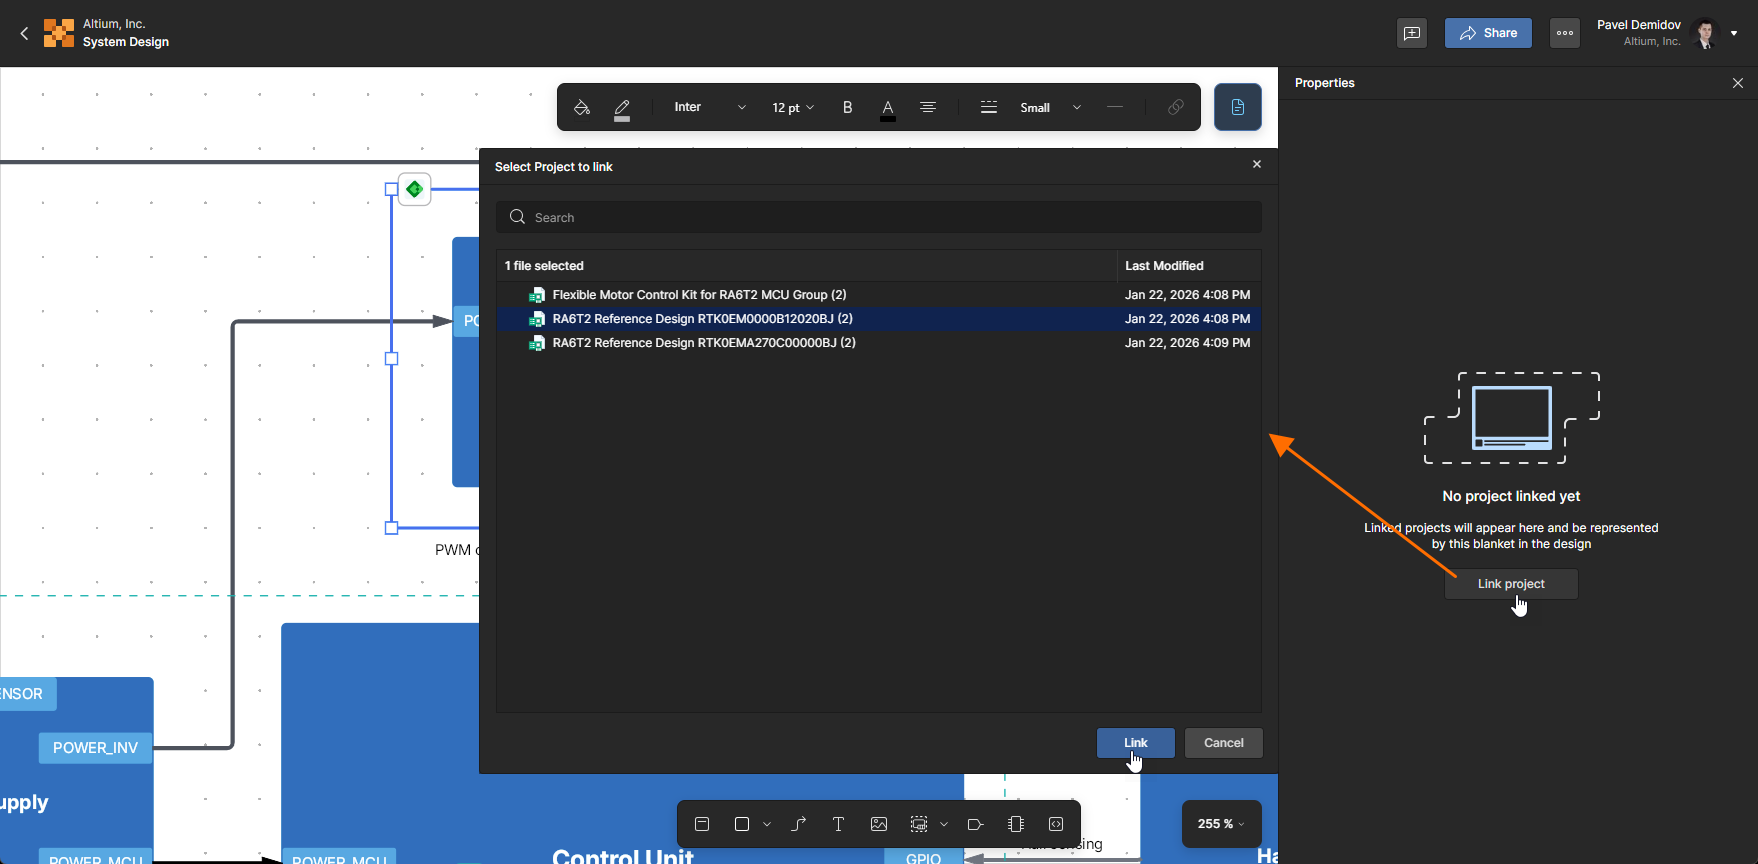
Task: Open the Small line size dropdown
Action: 1050,107
